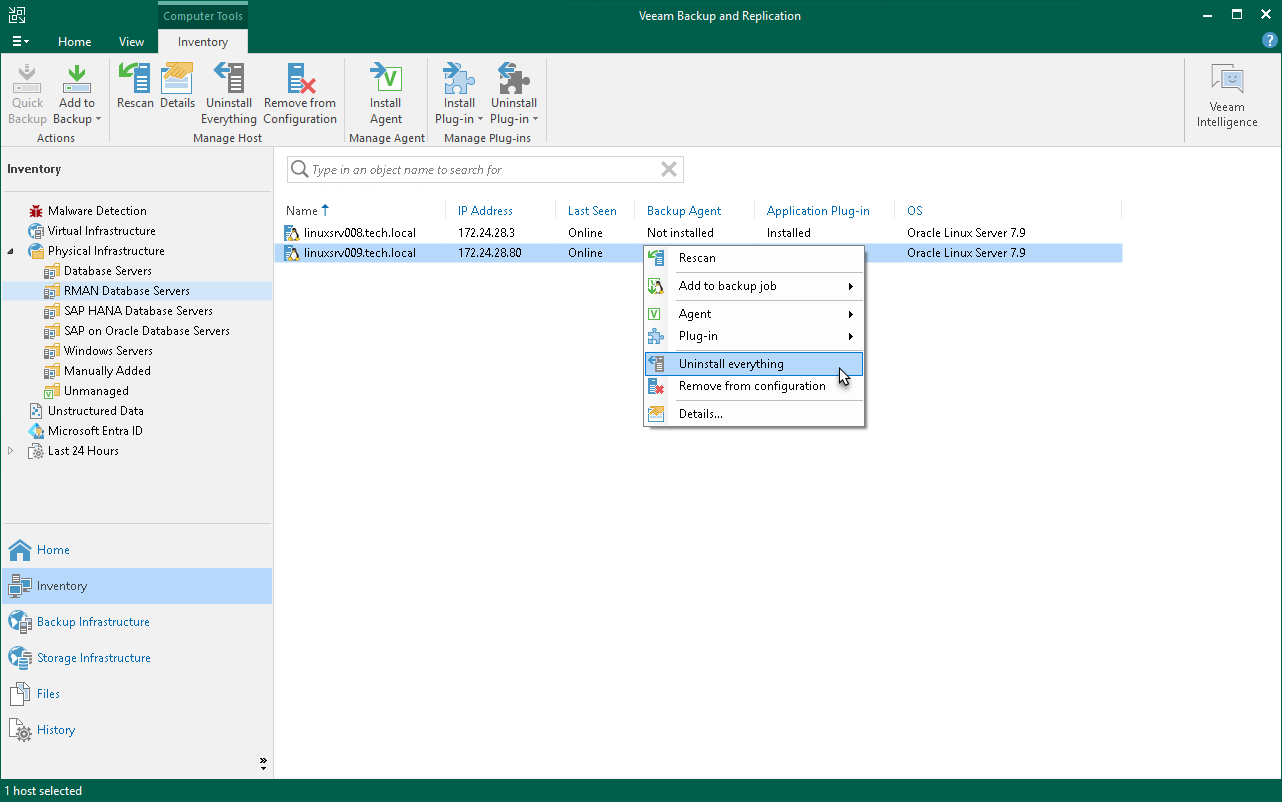
Task: Open Veeam Intelligence from the ribbon
Action: 1226,92
